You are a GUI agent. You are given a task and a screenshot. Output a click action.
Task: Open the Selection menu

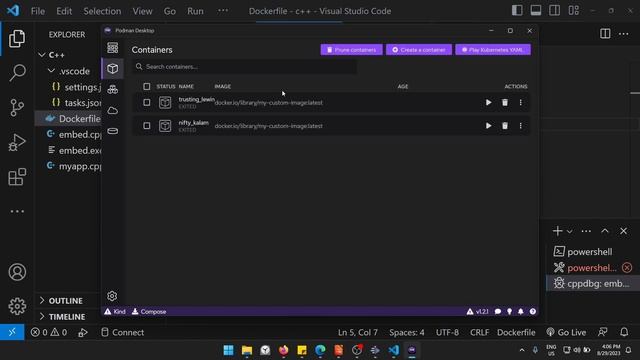(102, 11)
